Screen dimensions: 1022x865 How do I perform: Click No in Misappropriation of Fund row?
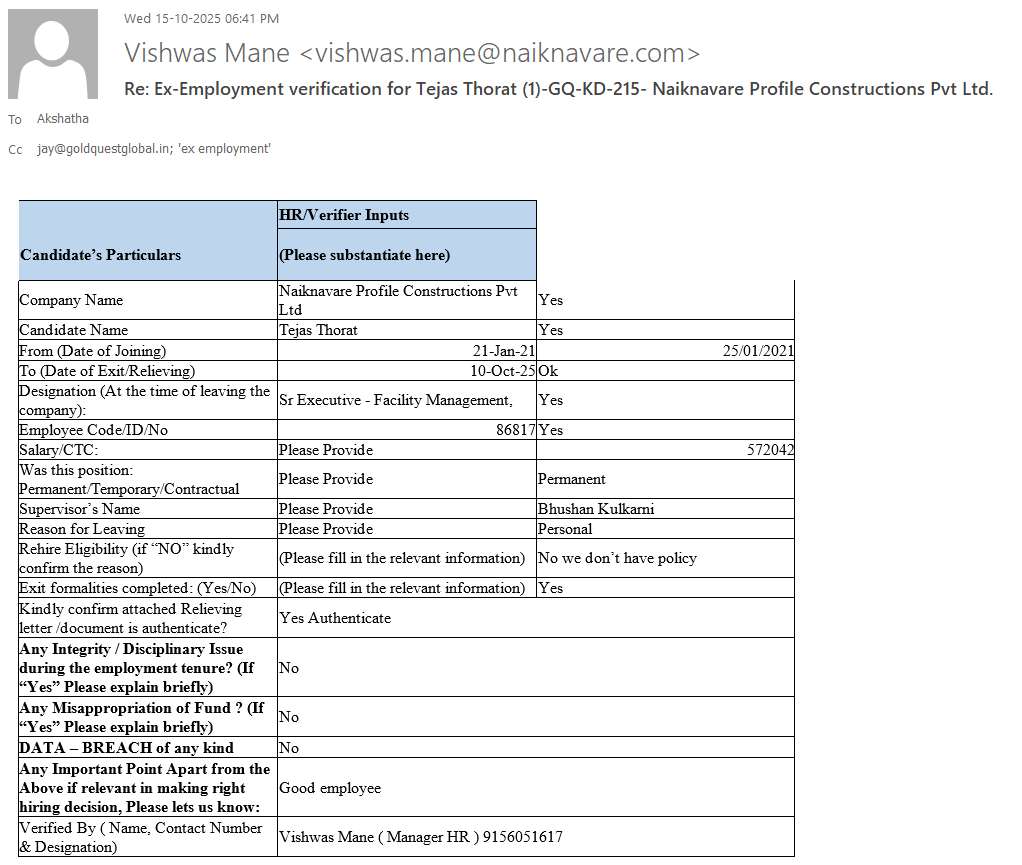[x=536, y=717]
